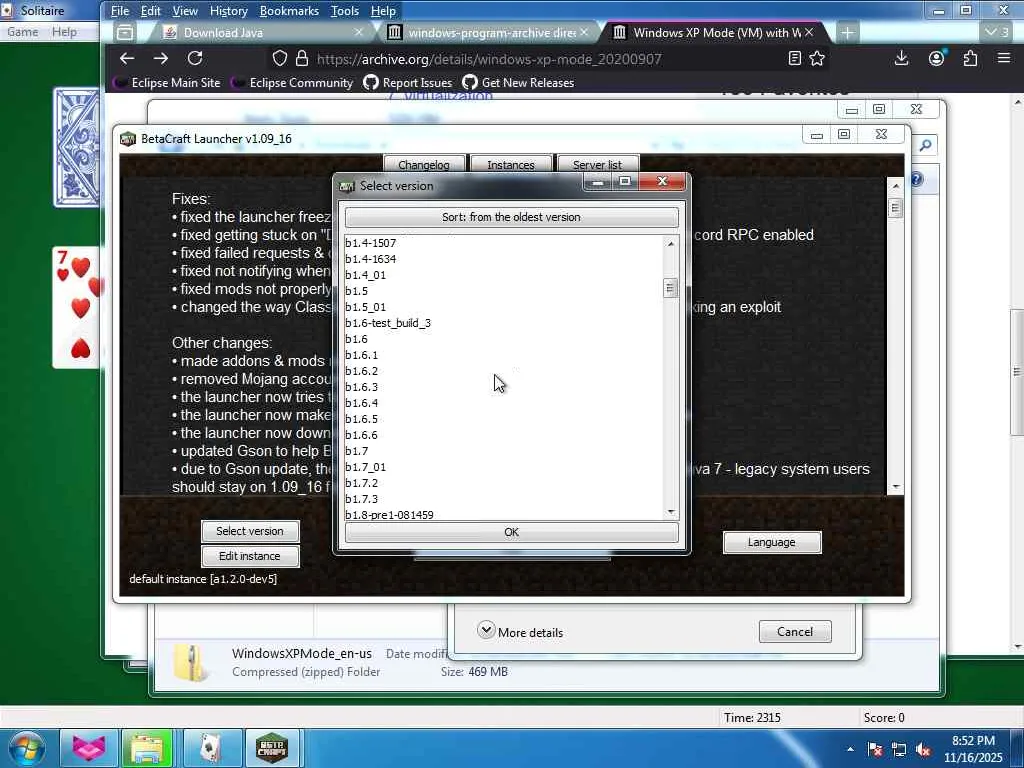Open the pink cat app on the taskbar
This screenshot has width=1024, height=768.
click(x=88, y=748)
